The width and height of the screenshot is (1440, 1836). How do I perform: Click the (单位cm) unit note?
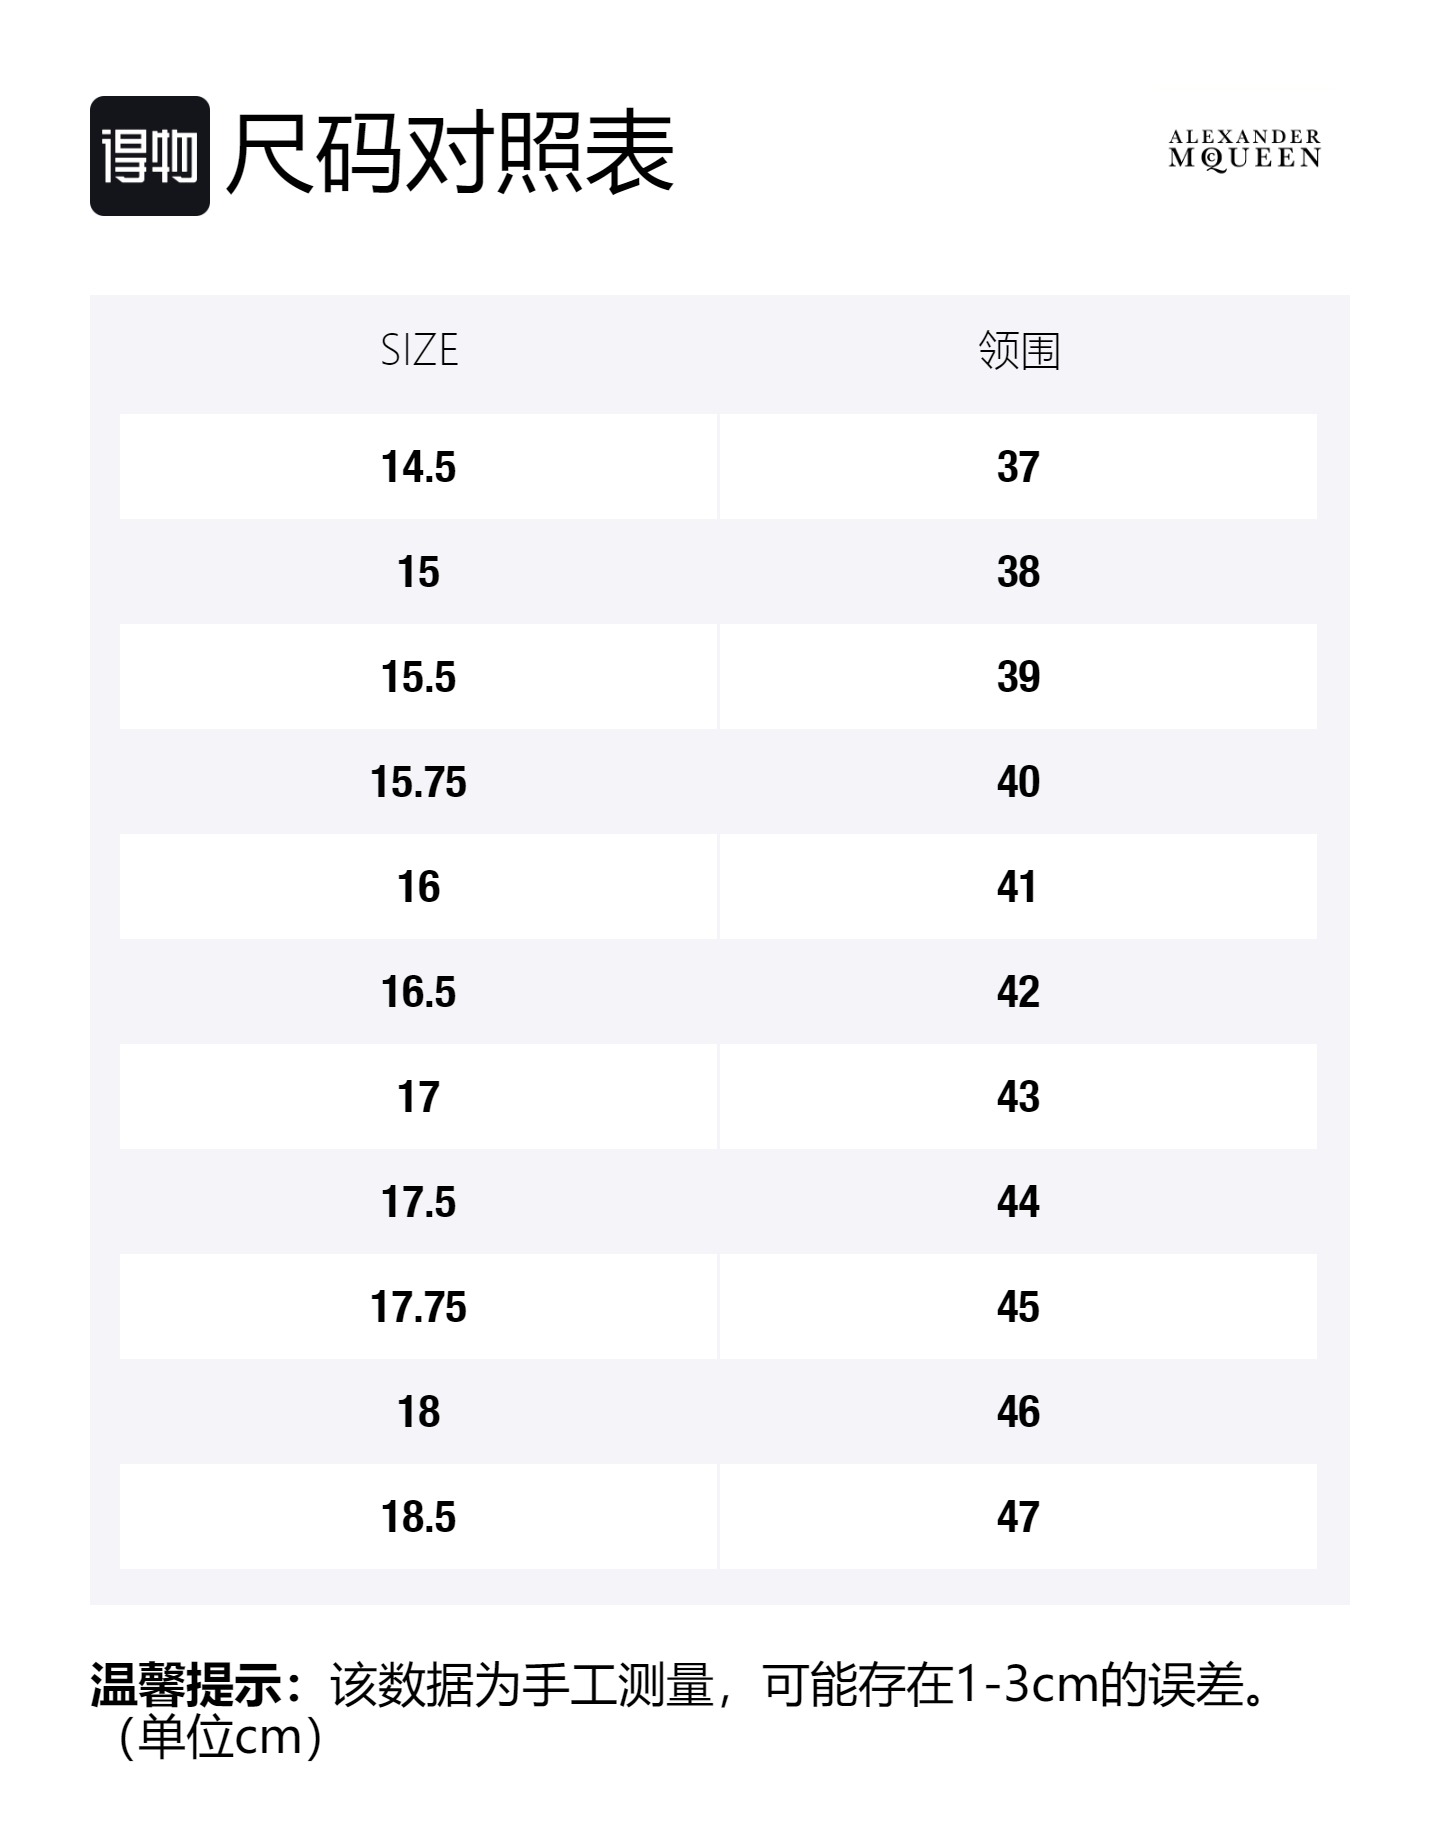click(x=220, y=1738)
